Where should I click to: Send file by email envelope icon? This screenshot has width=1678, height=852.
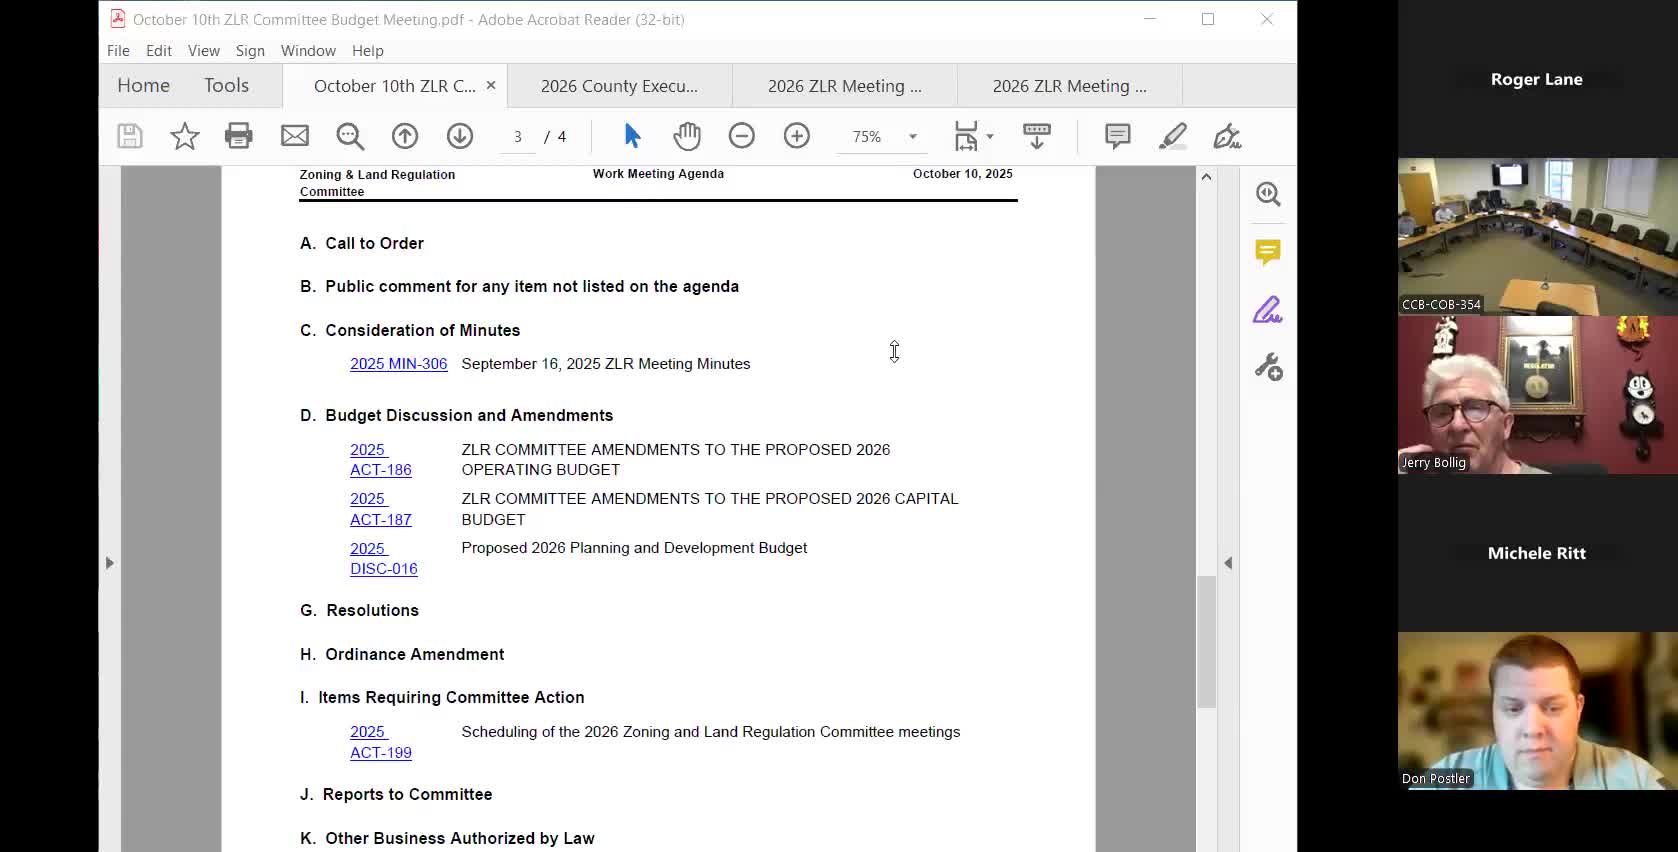pos(294,136)
